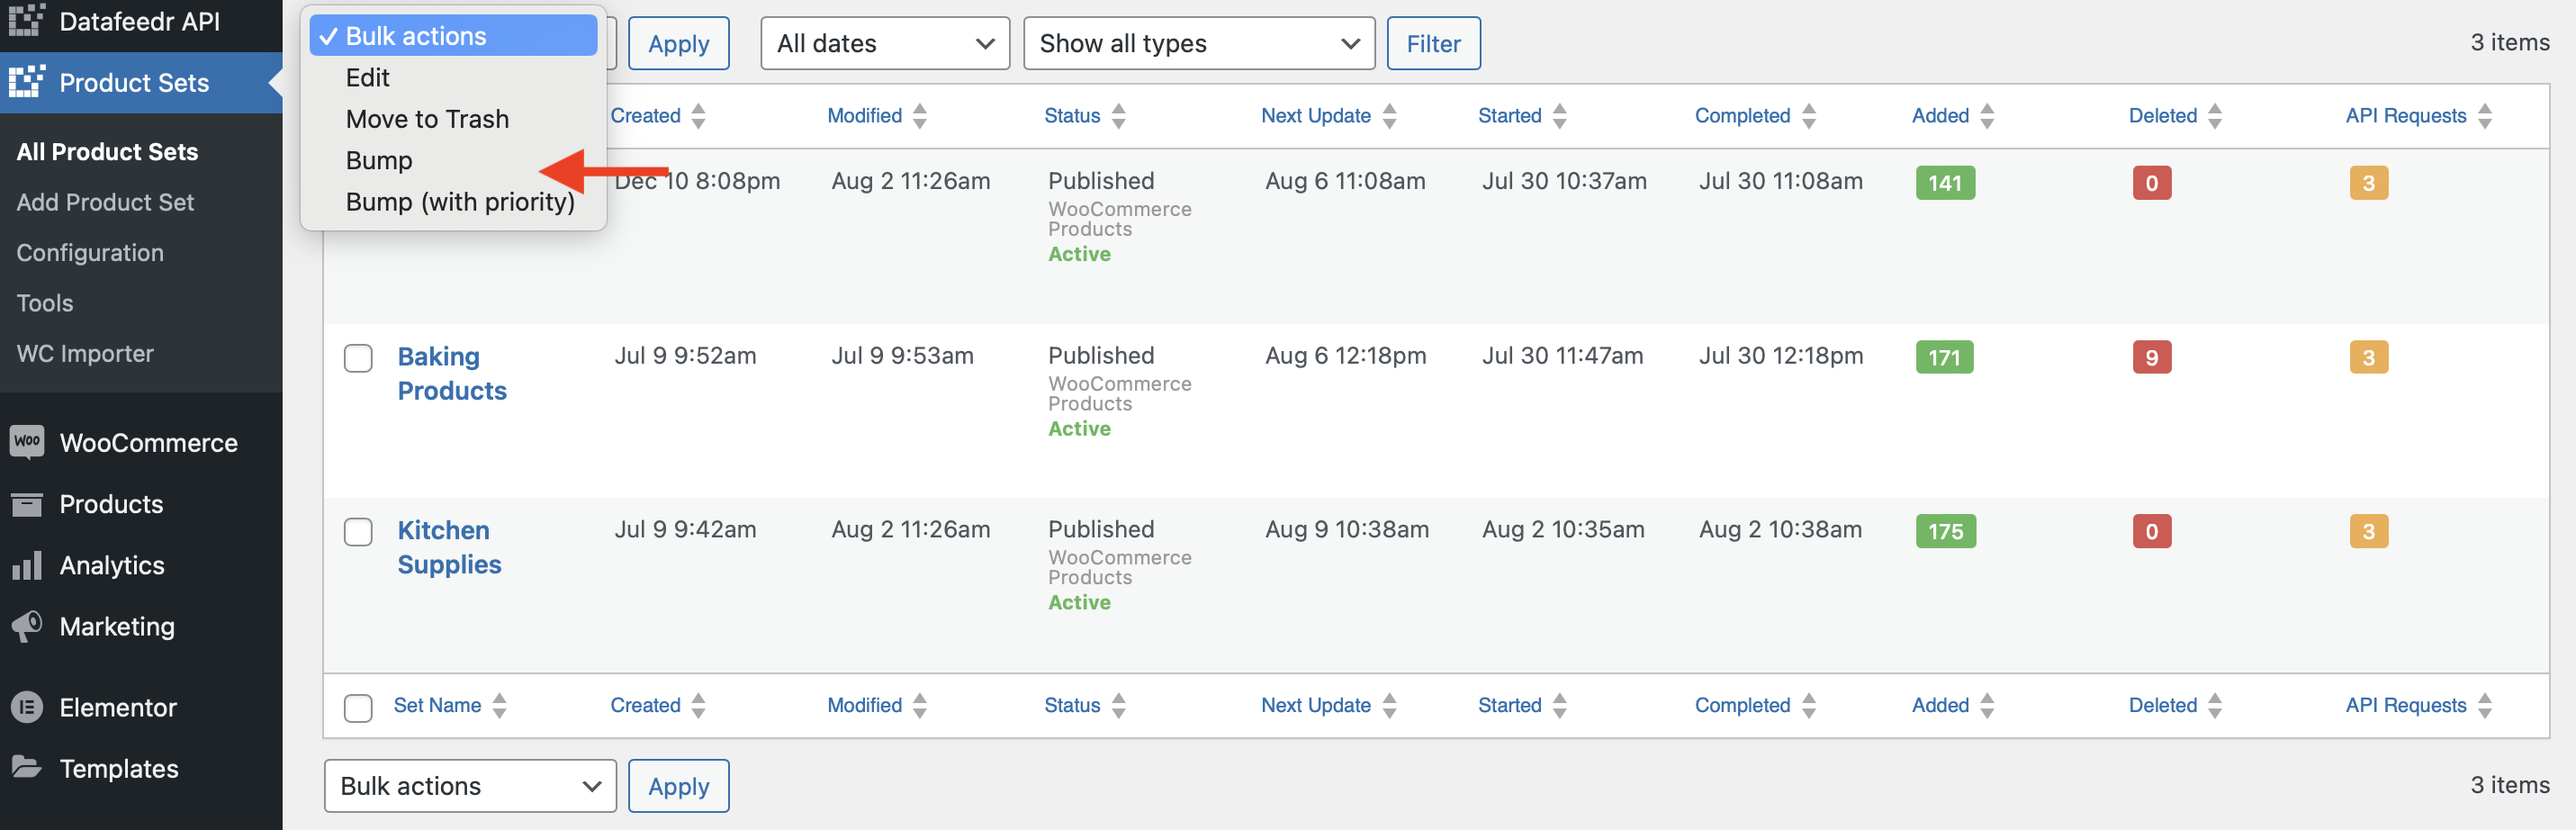Choose Edit from bulk actions menu
This screenshot has width=2576, height=830.
[x=453, y=78]
